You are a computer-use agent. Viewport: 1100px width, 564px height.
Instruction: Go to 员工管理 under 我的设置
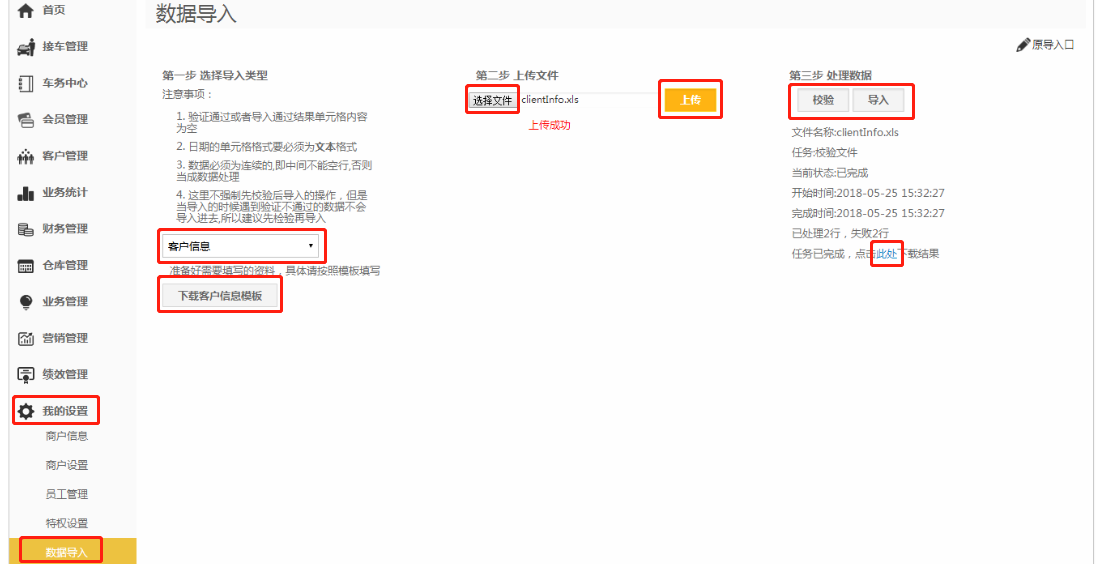pyautogui.click(x=67, y=494)
